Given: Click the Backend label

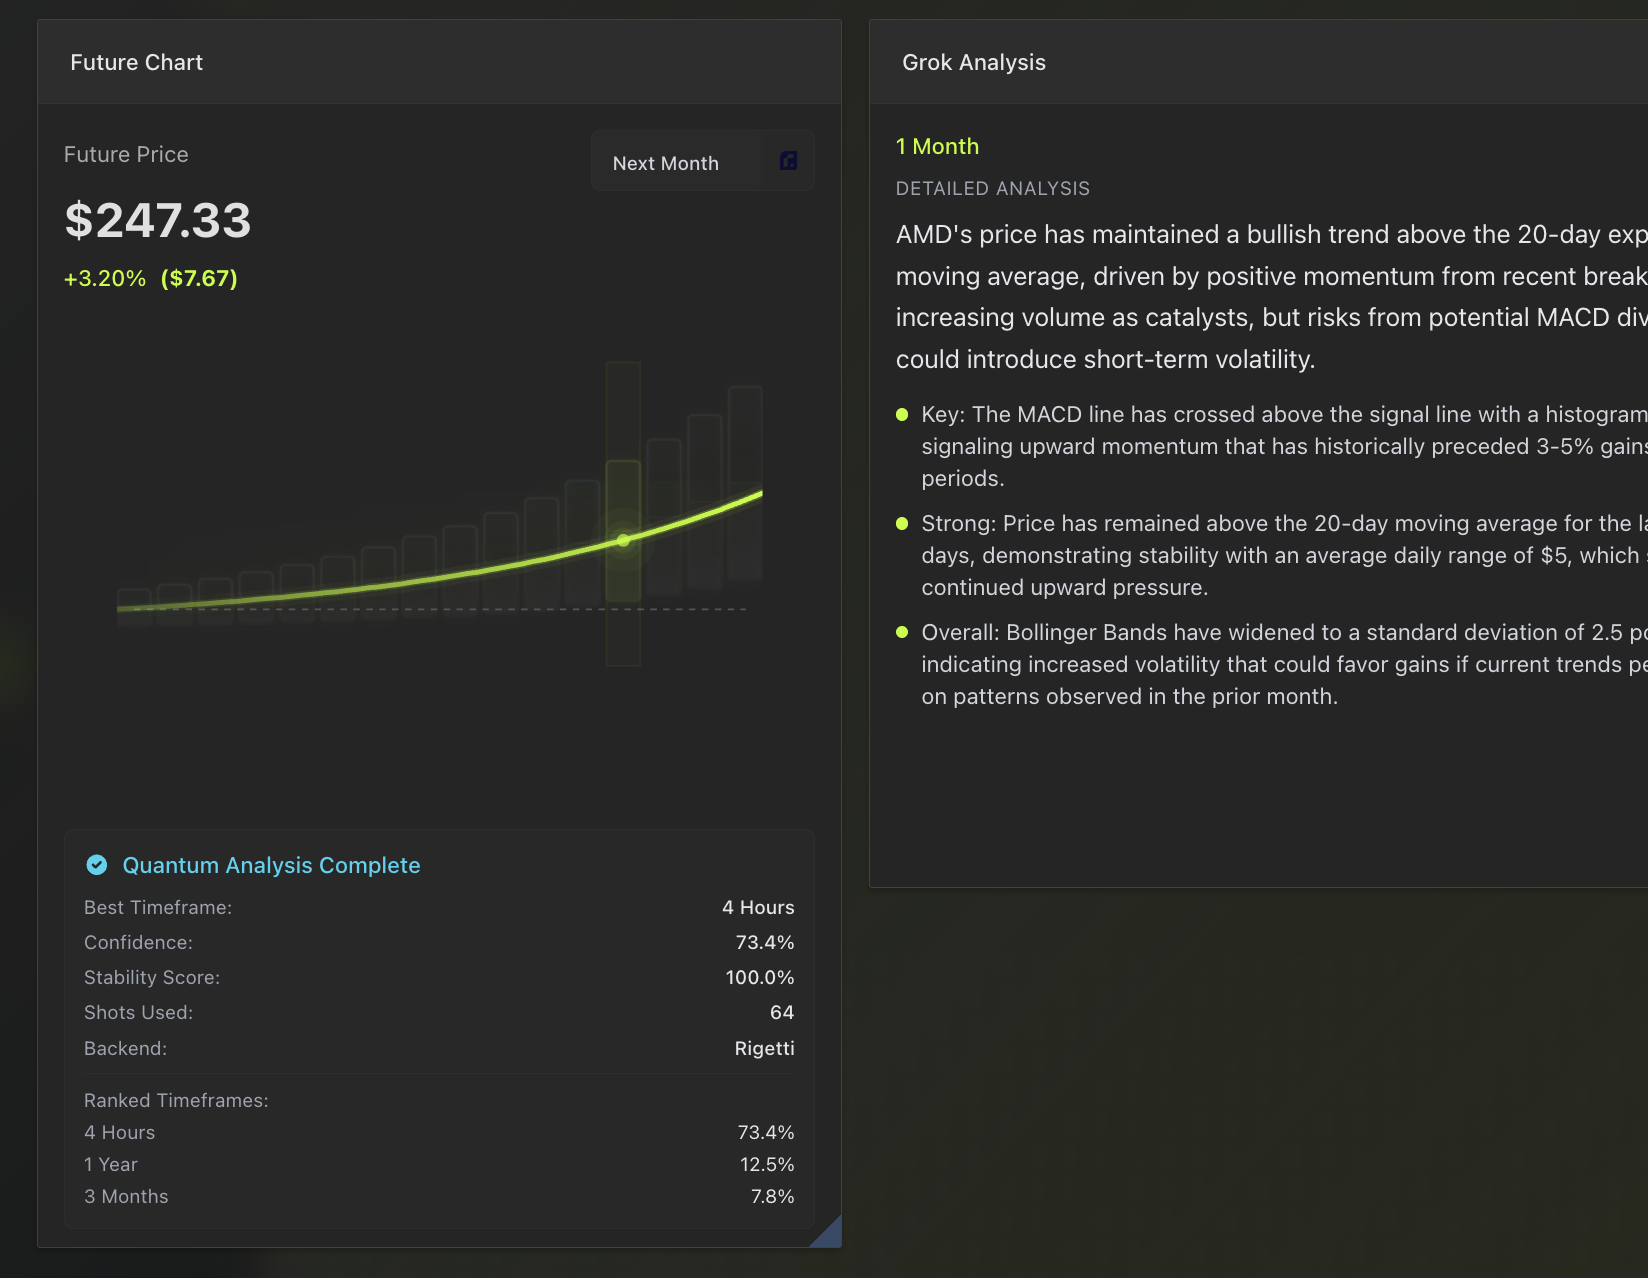Looking at the screenshot, I should [x=125, y=1048].
